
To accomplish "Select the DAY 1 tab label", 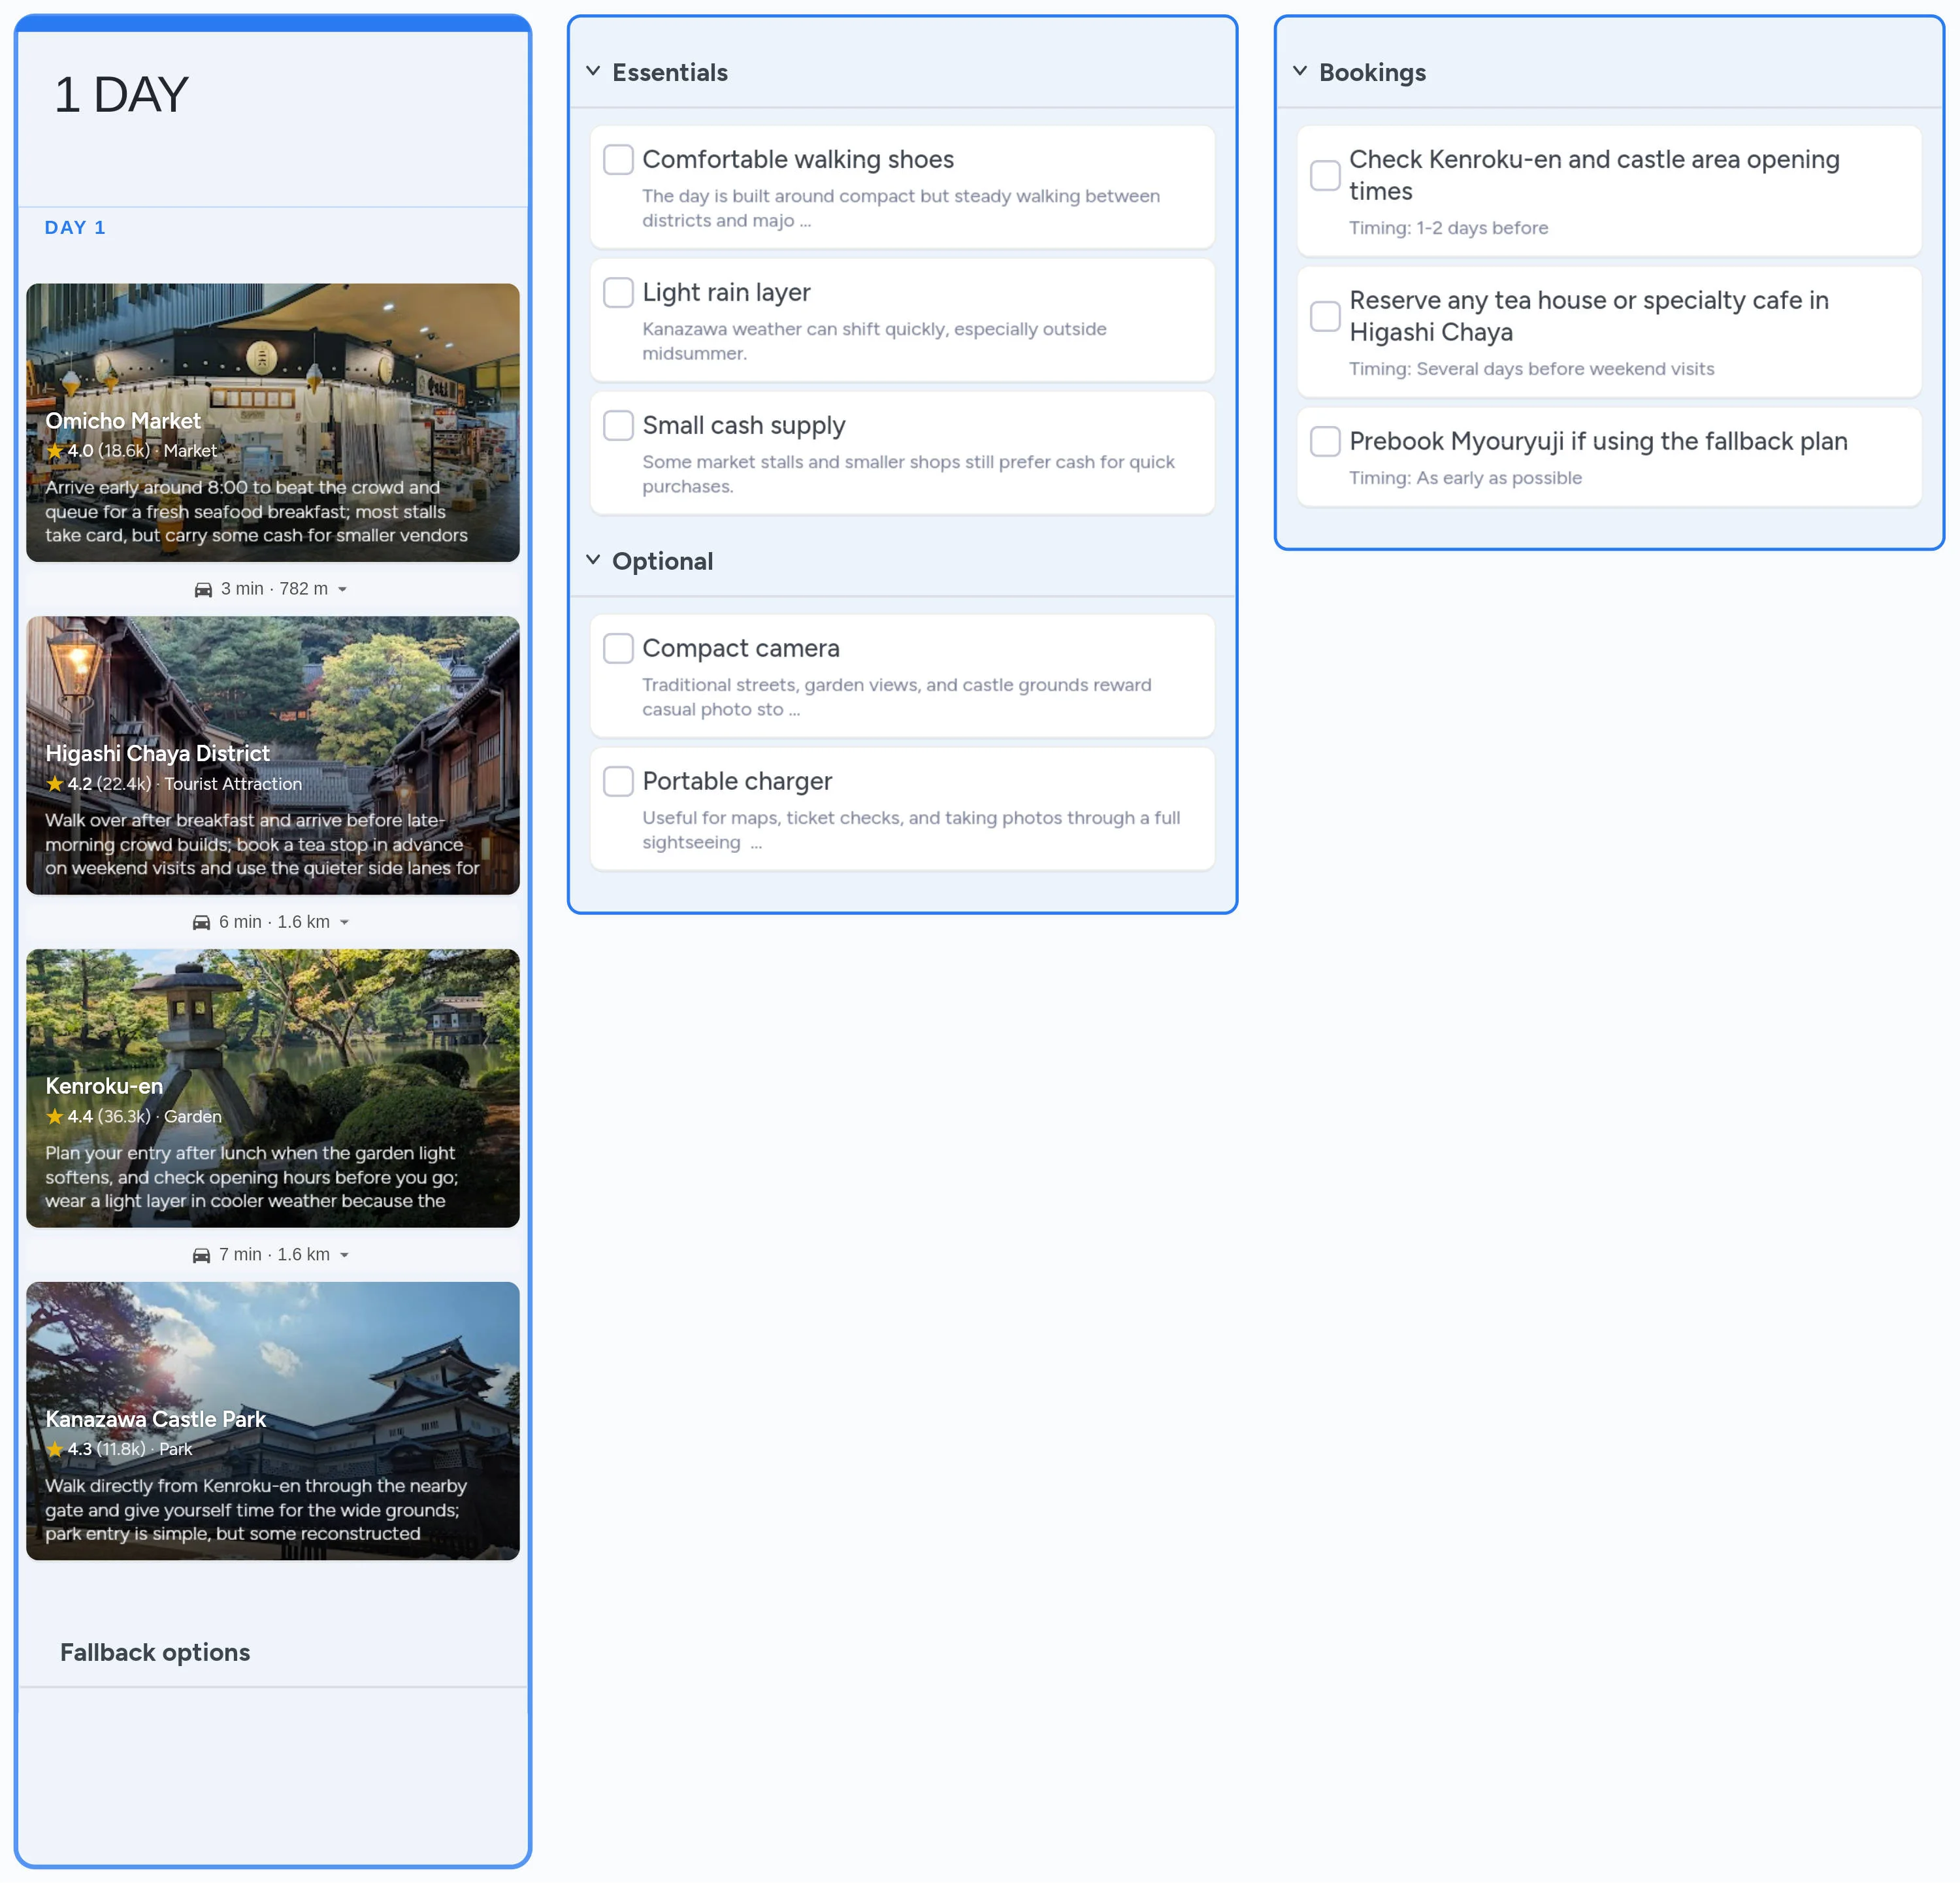I will pyautogui.click(x=75, y=227).
